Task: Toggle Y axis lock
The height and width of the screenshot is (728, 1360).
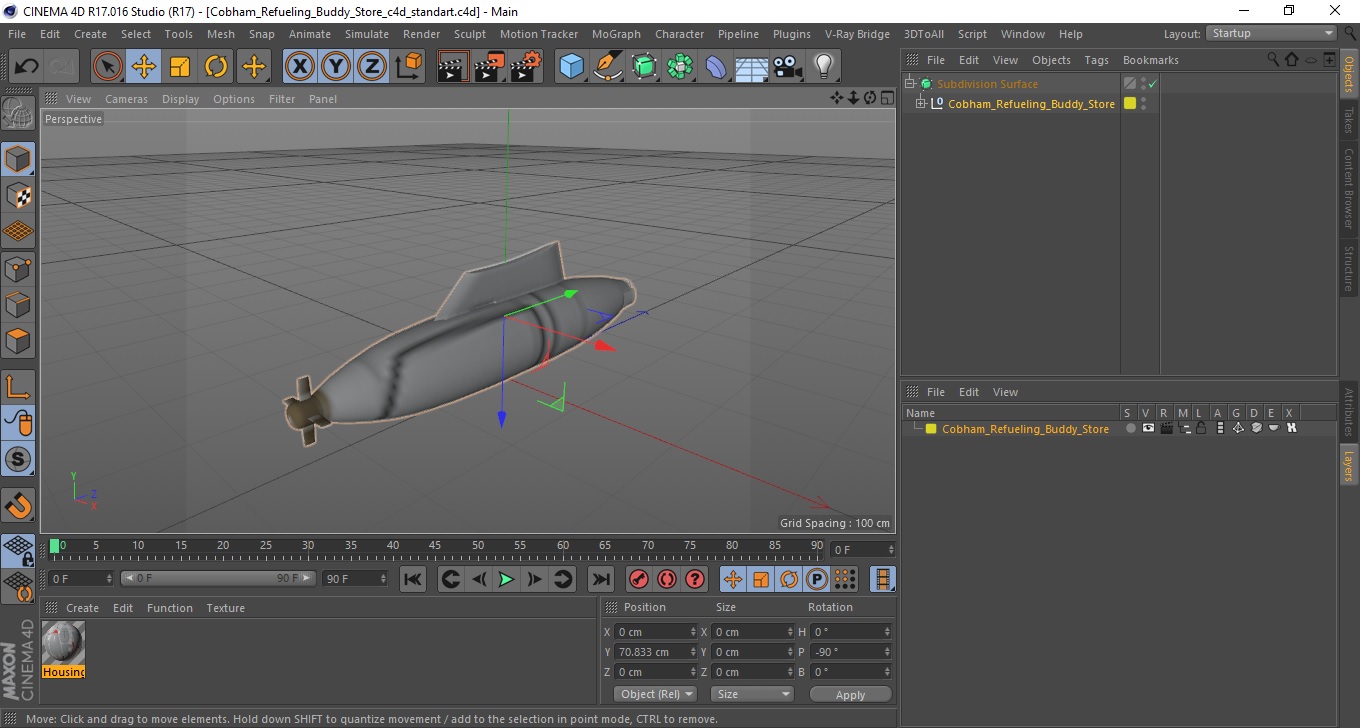Action: click(x=336, y=67)
